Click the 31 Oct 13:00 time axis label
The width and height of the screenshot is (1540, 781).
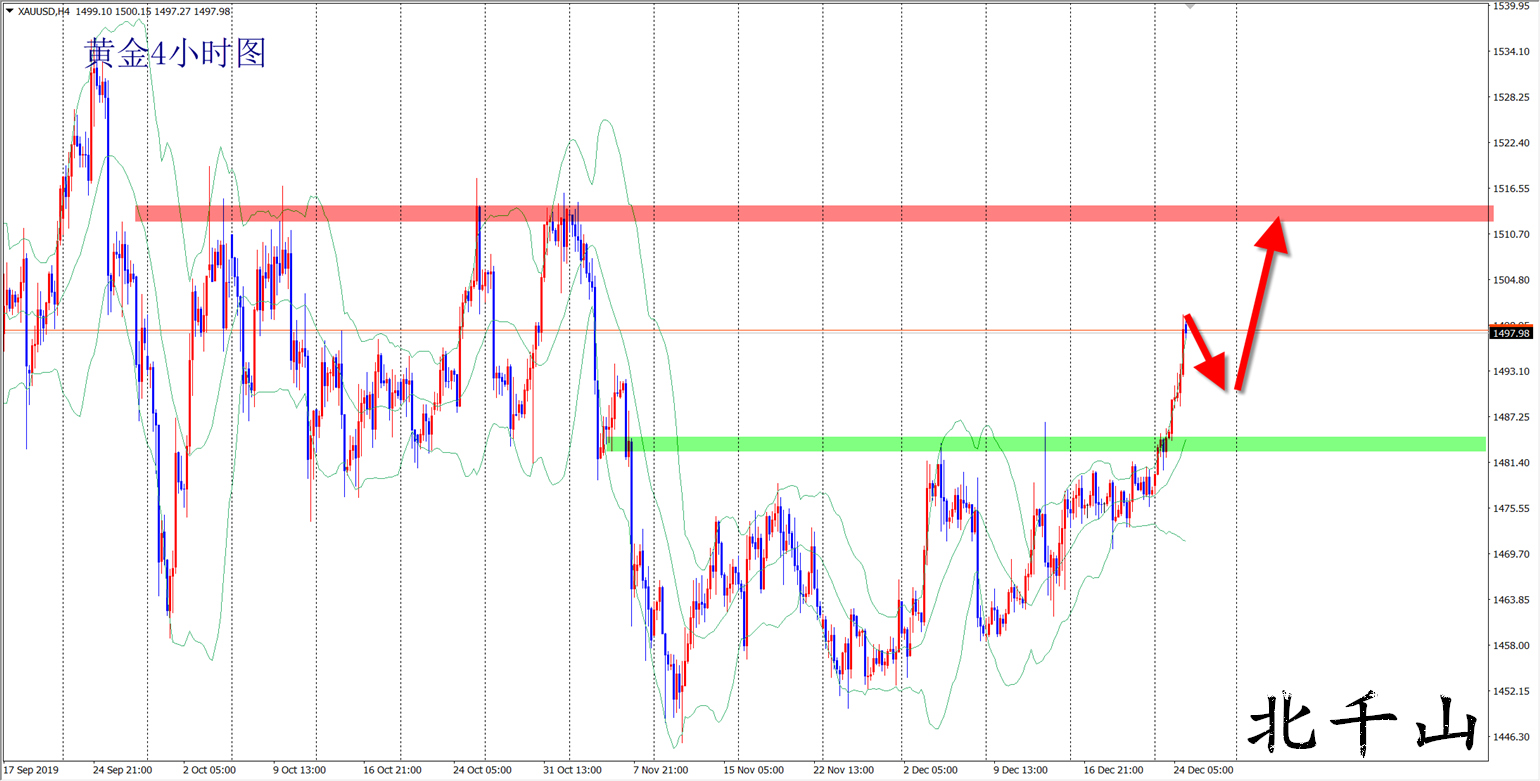coord(571,771)
